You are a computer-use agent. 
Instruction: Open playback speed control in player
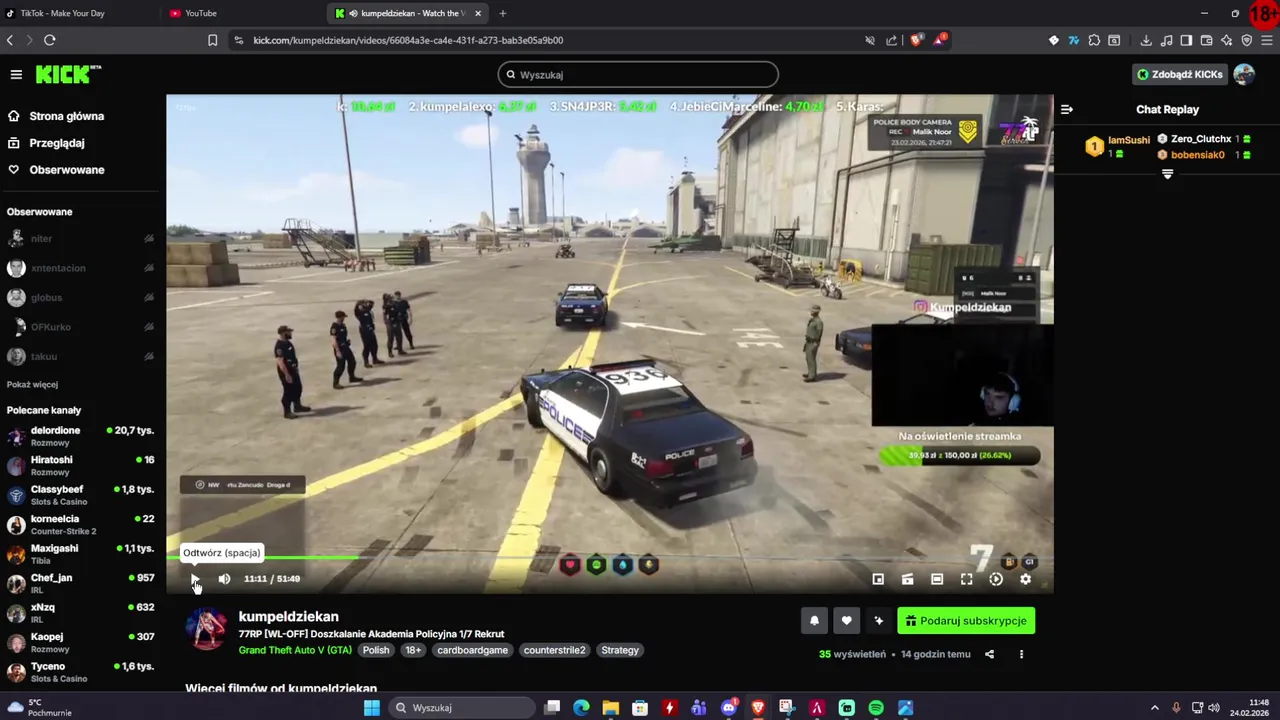996,579
